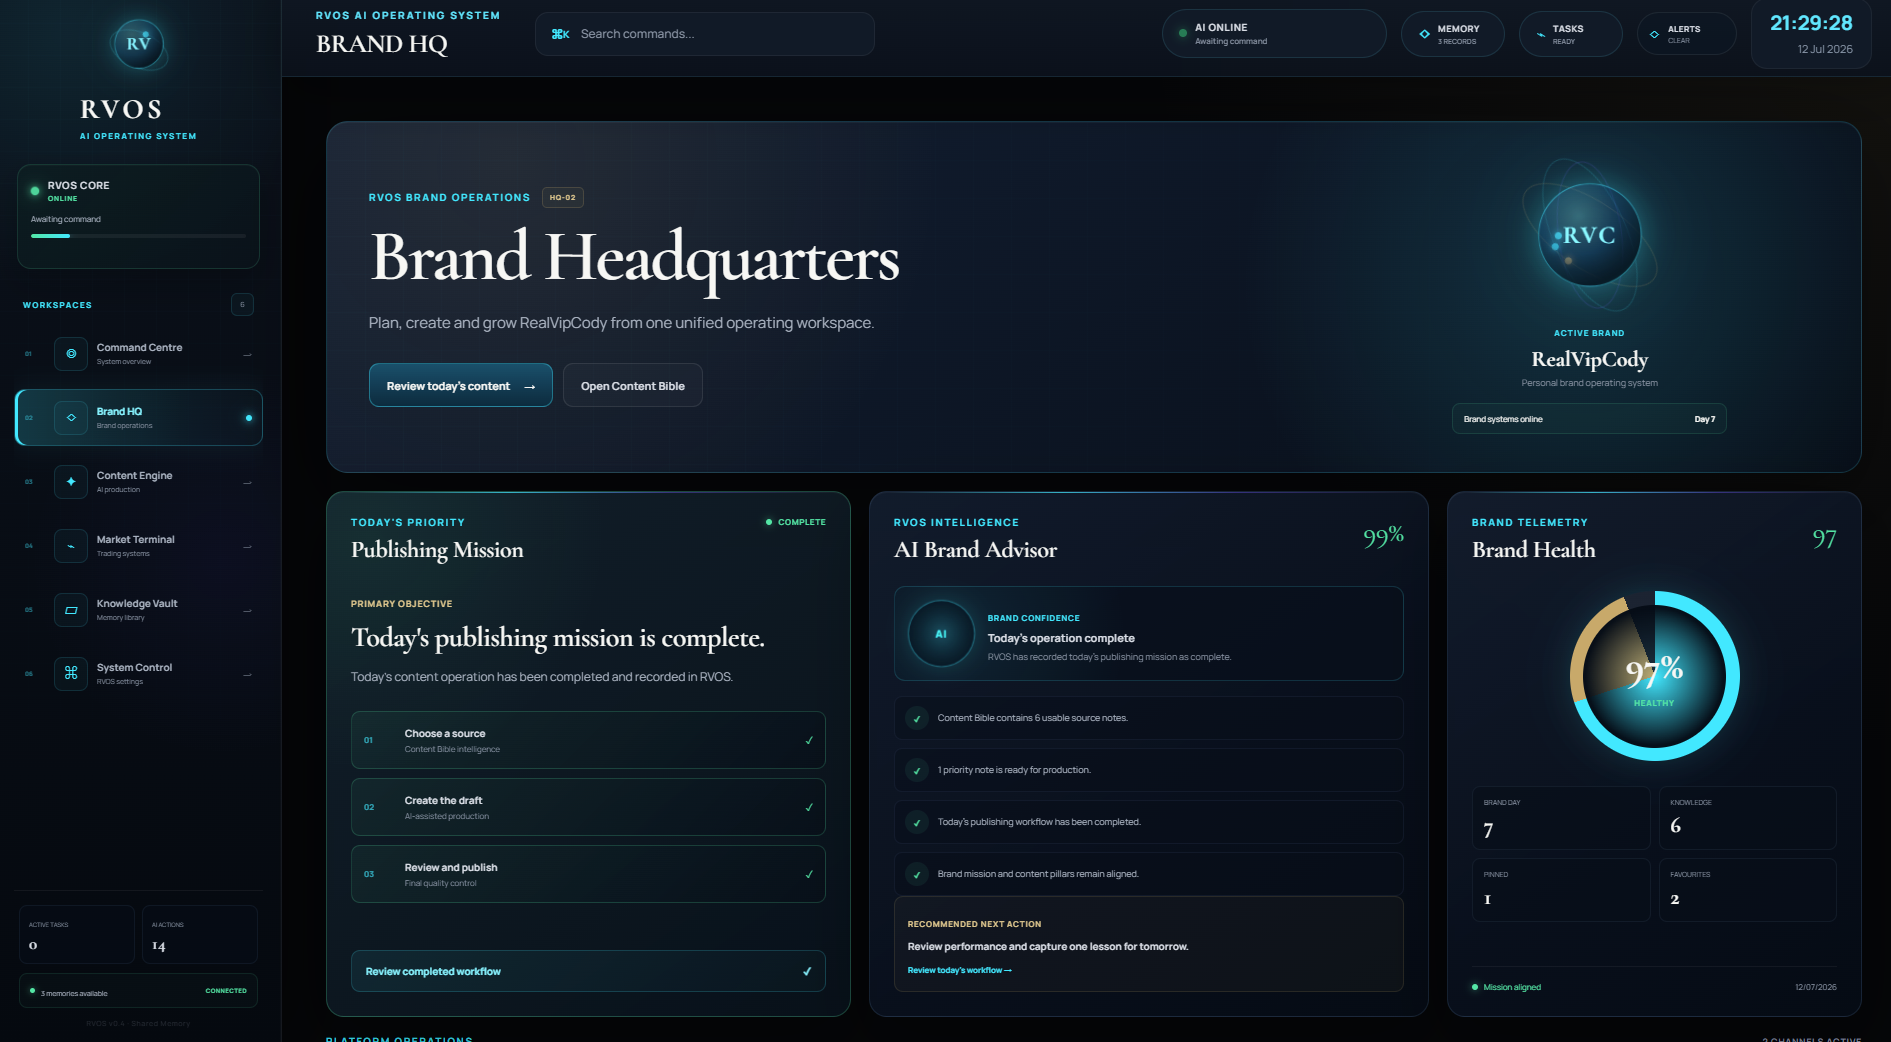
Task: Click the Memory 3 records pill
Action: click(x=1452, y=34)
